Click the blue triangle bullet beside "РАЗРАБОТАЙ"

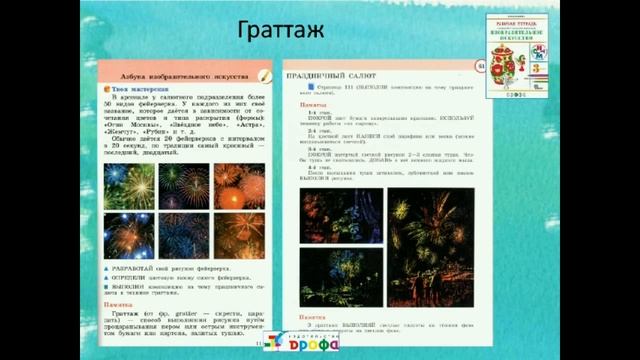(x=106, y=269)
